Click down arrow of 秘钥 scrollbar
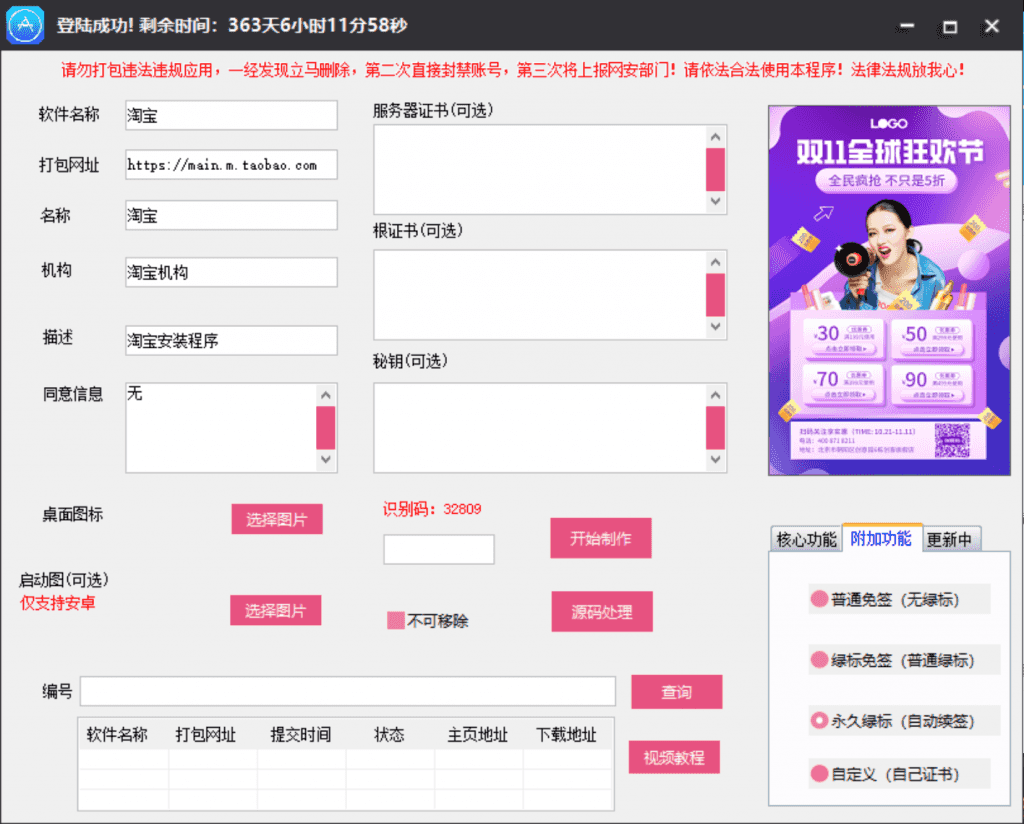 point(716,460)
